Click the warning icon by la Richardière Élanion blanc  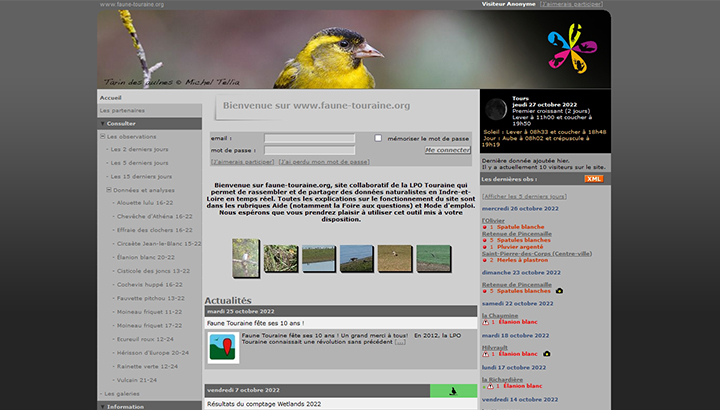[x=490, y=386]
